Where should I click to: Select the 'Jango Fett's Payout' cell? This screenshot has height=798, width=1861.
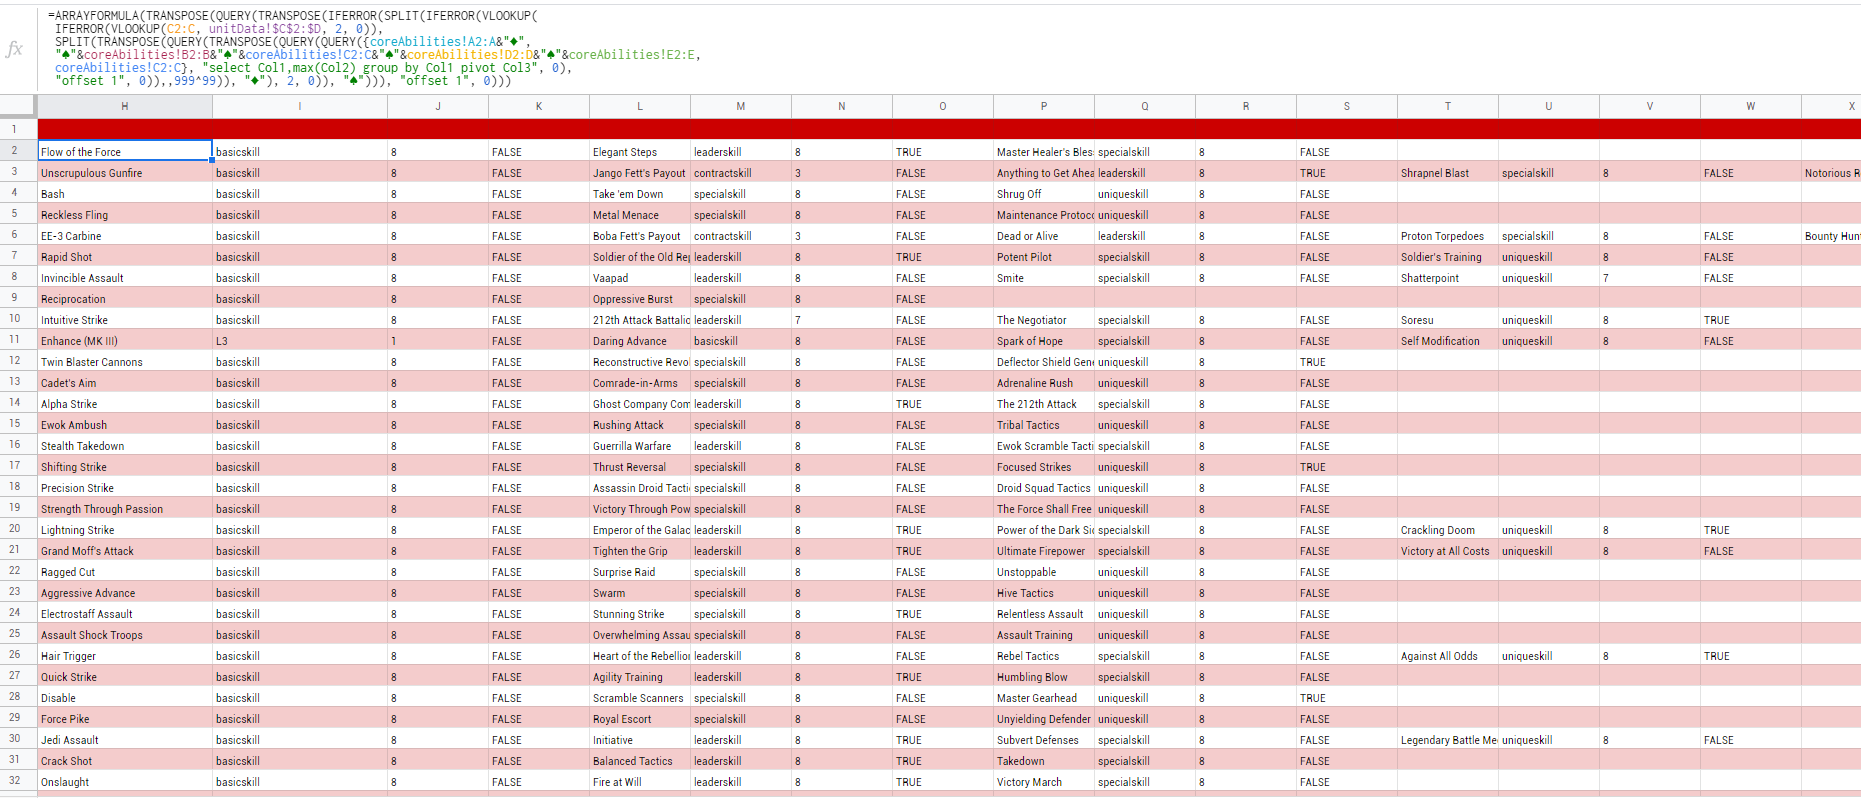pyautogui.click(x=640, y=173)
